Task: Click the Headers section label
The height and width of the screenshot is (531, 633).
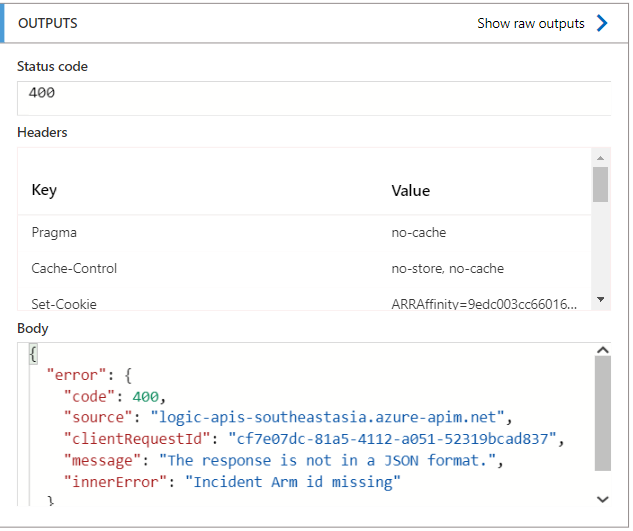Action: pyautogui.click(x=42, y=132)
